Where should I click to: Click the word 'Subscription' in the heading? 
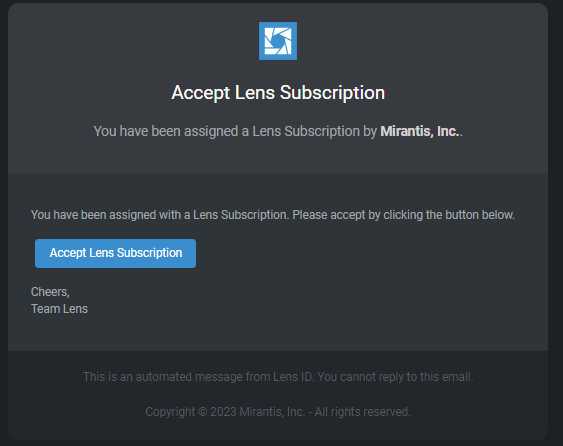click(x=332, y=93)
